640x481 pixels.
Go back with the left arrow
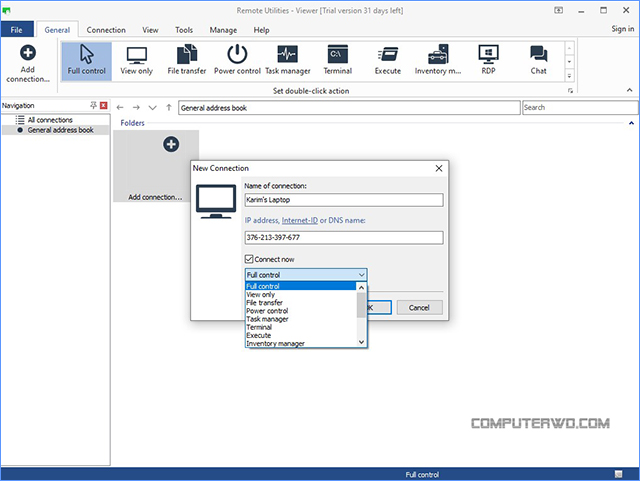click(120, 108)
